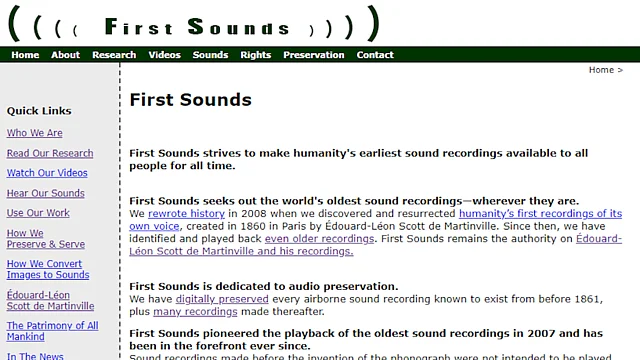The width and height of the screenshot is (640, 360).
Task: Open How We Preserve & Serve link
Action: pos(46,238)
